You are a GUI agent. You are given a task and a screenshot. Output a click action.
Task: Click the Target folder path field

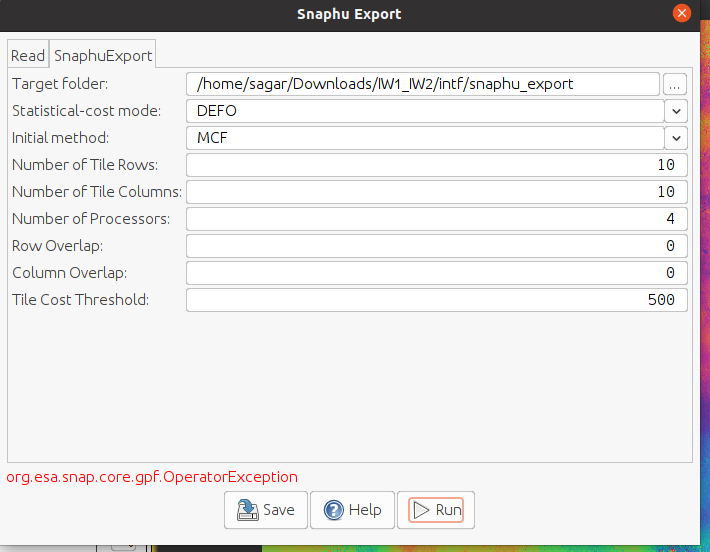point(422,84)
